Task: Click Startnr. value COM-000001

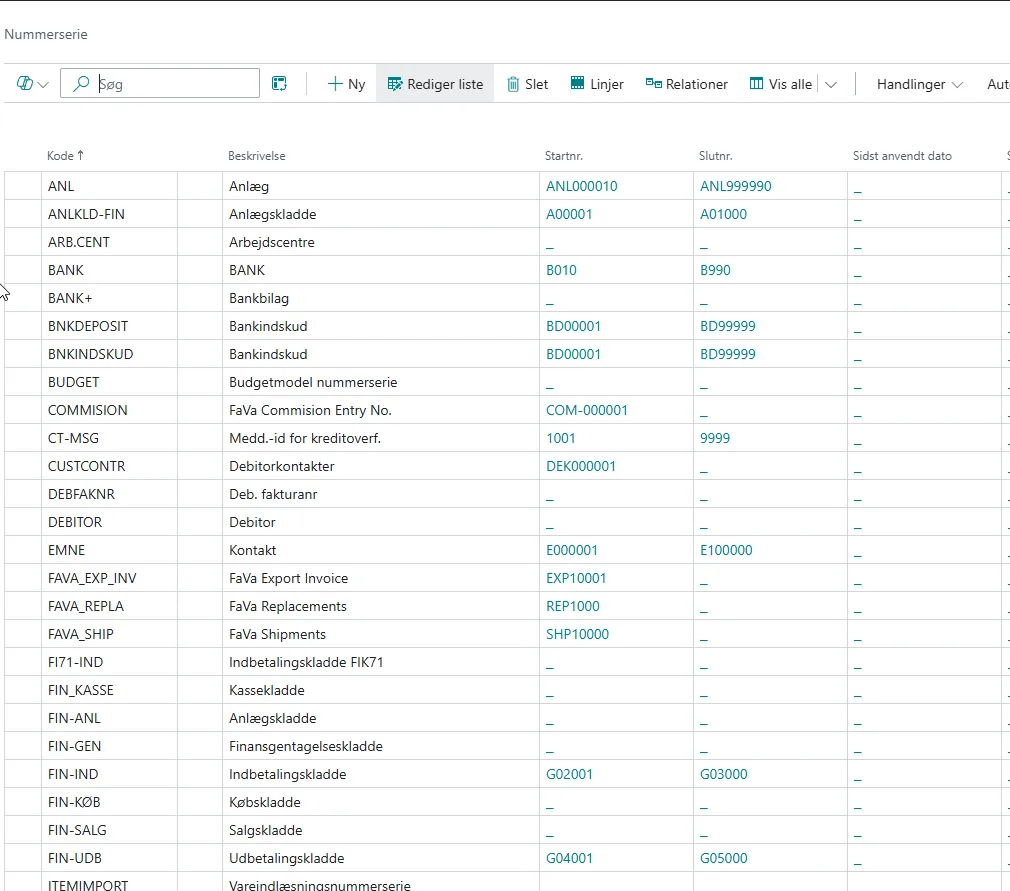Action: 587,410
